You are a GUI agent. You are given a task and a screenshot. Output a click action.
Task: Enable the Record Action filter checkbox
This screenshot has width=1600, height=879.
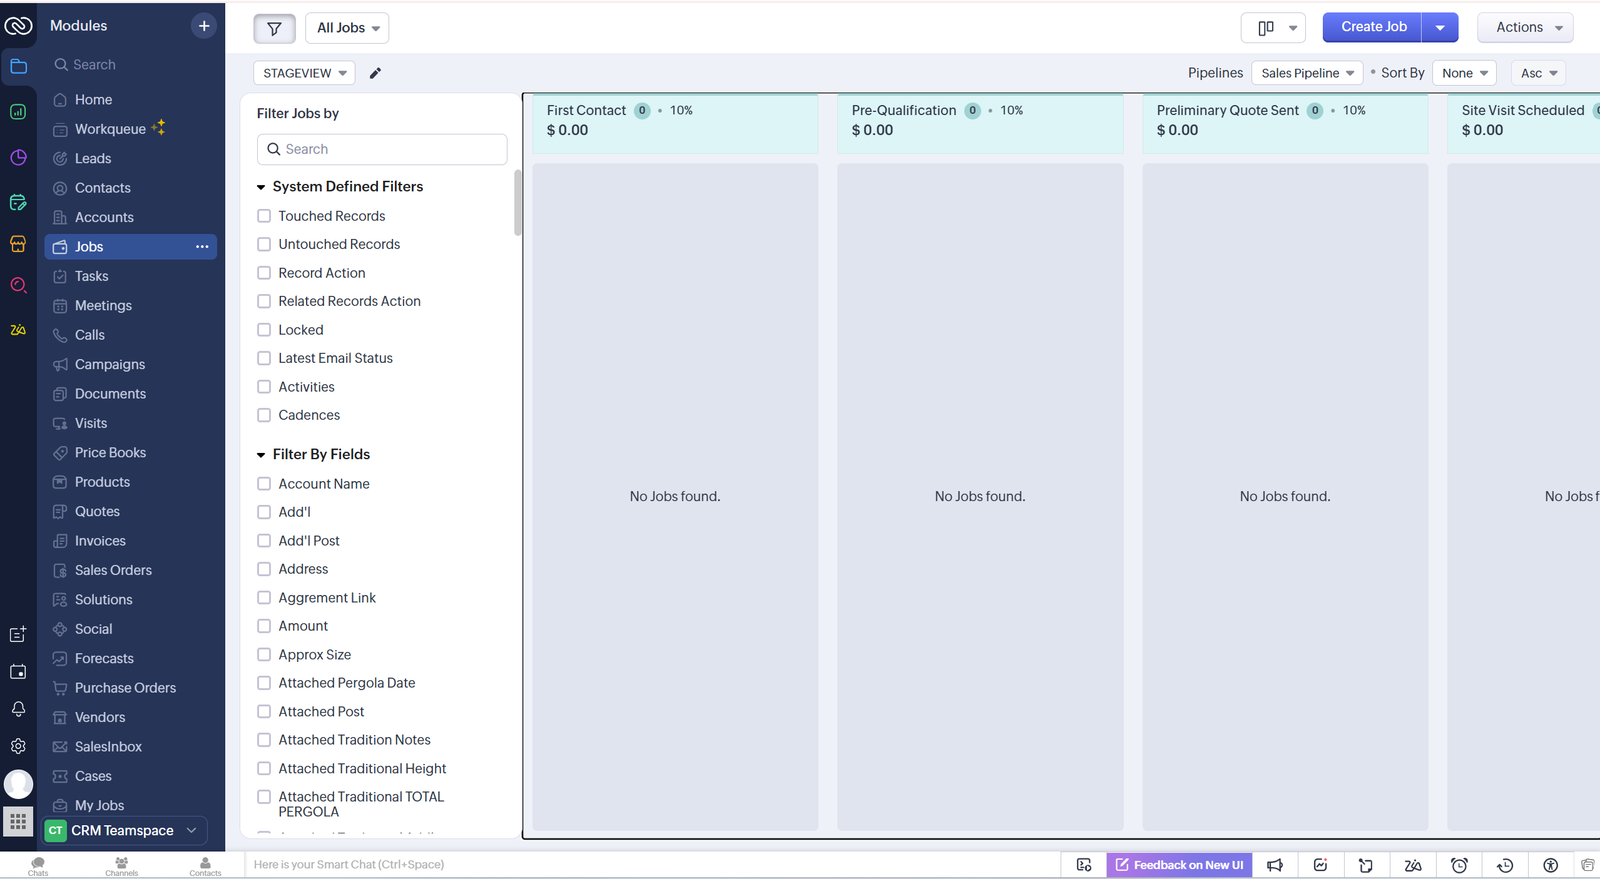264,273
